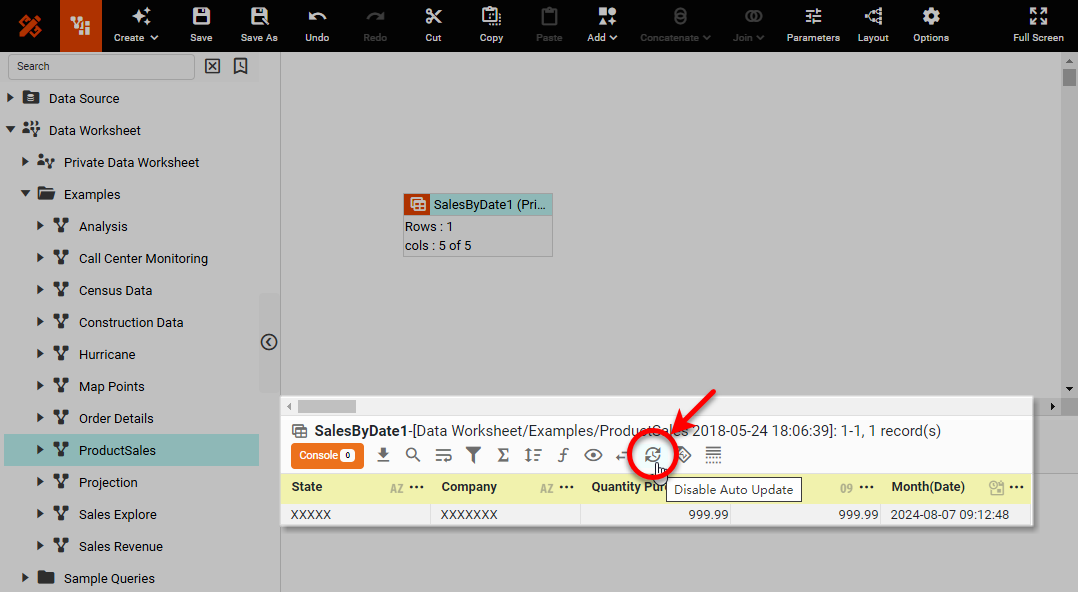Viewport: 1078px width, 592px height.
Task: Toggle the column visibility eye icon
Action: click(593, 455)
